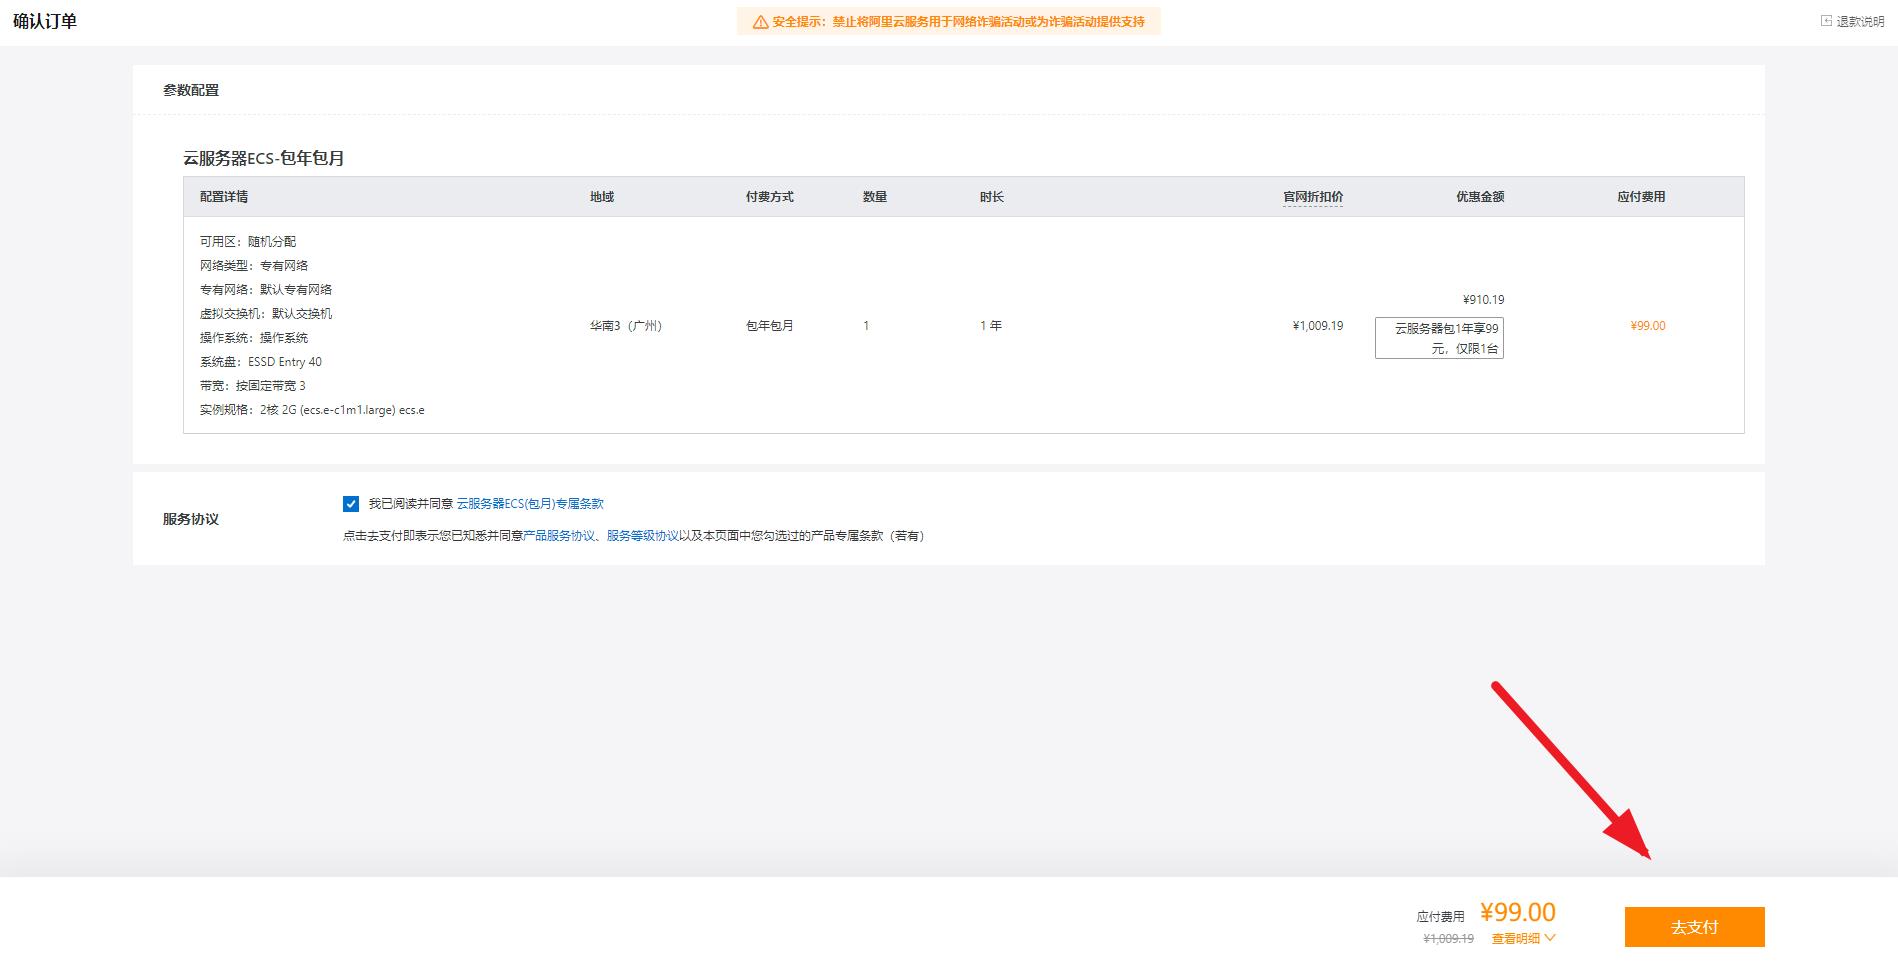Viewport: 1898px width, 963px height.
Task: Select the 专有网络：默认专有网络 row
Action: click(266, 290)
